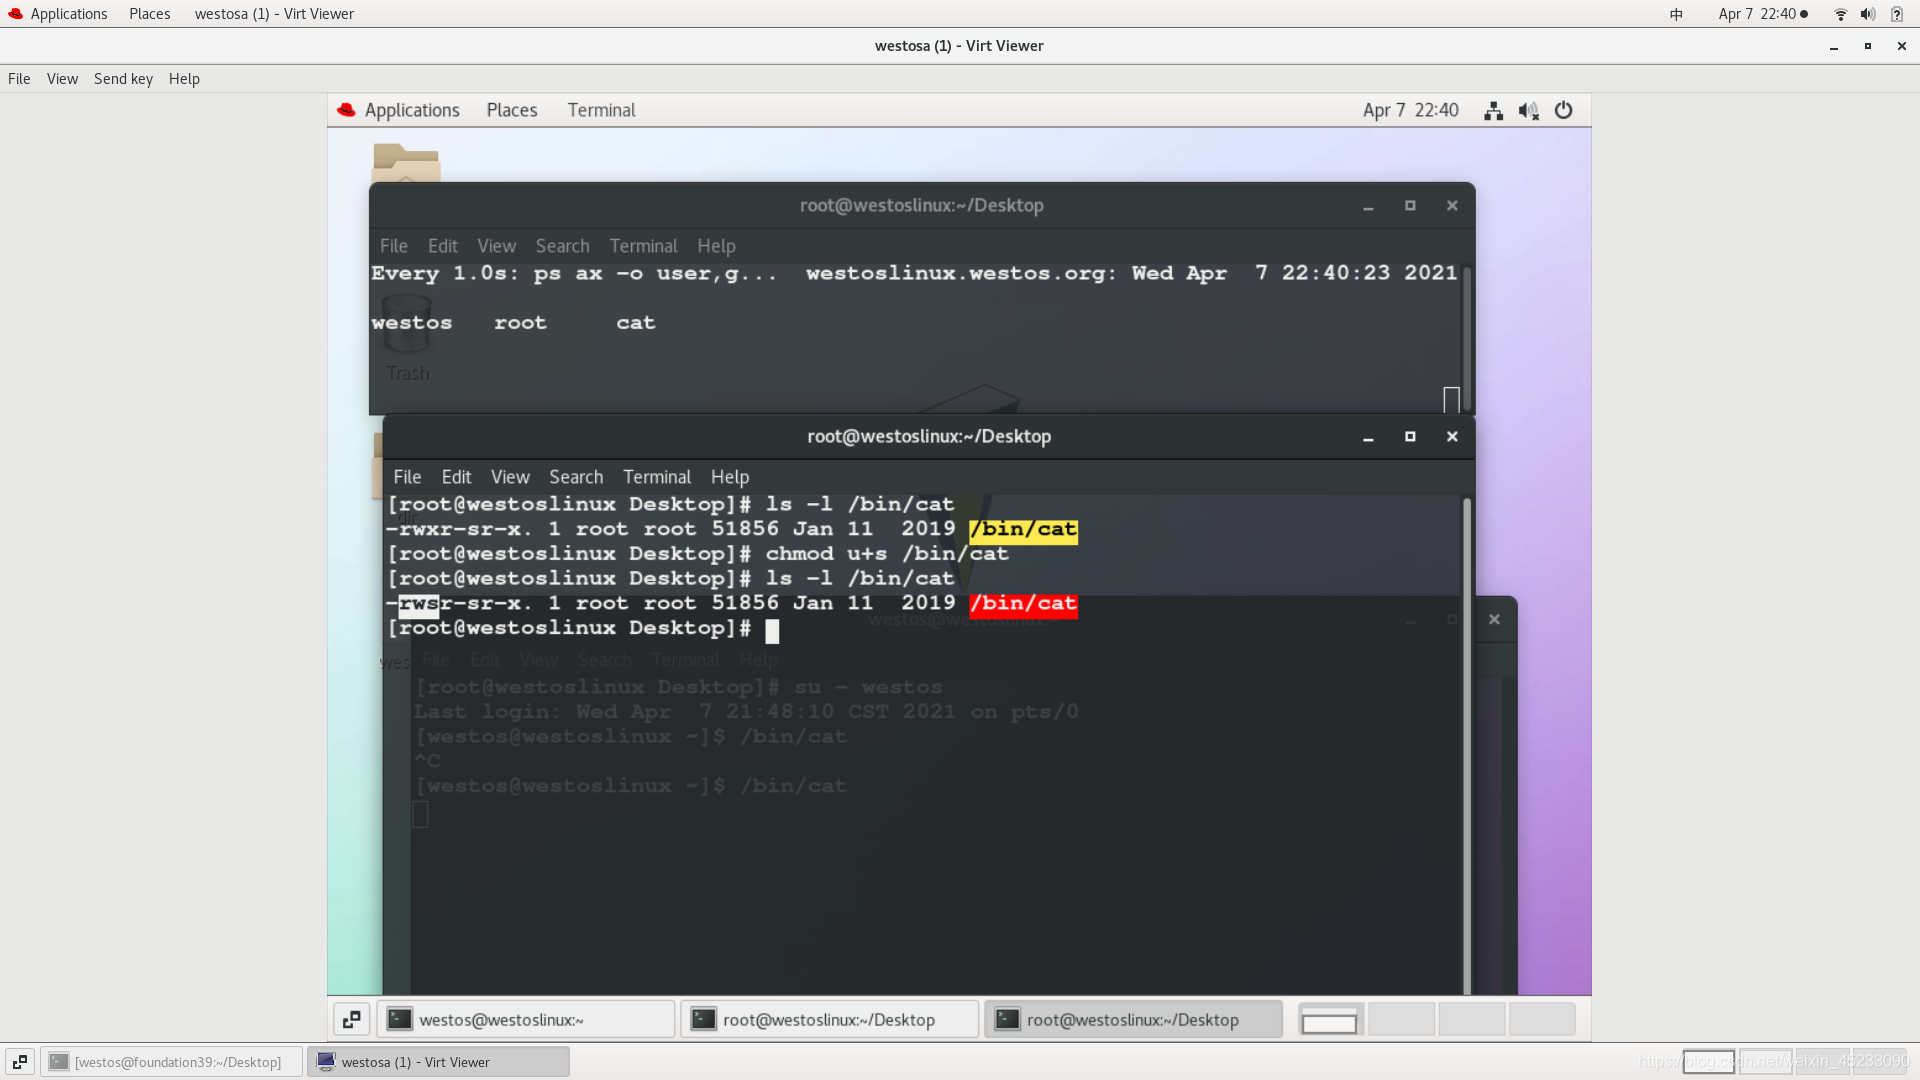Image resolution: width=1920 pixels, height=1080 pixels.
Task: Select first guest workspace in switcher
Action: click(x=1330, y=1019)
